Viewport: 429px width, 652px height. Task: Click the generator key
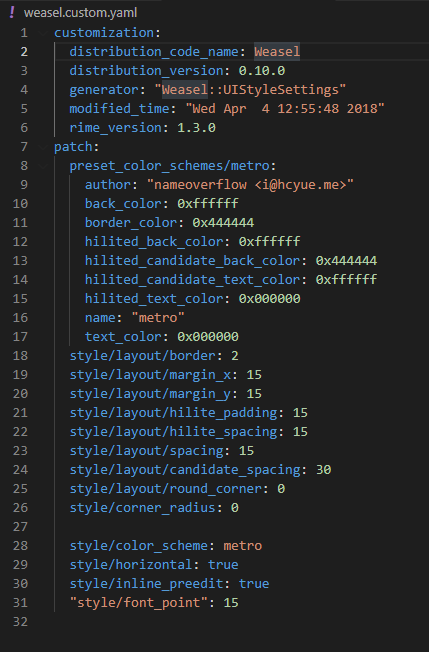[104, 89]
